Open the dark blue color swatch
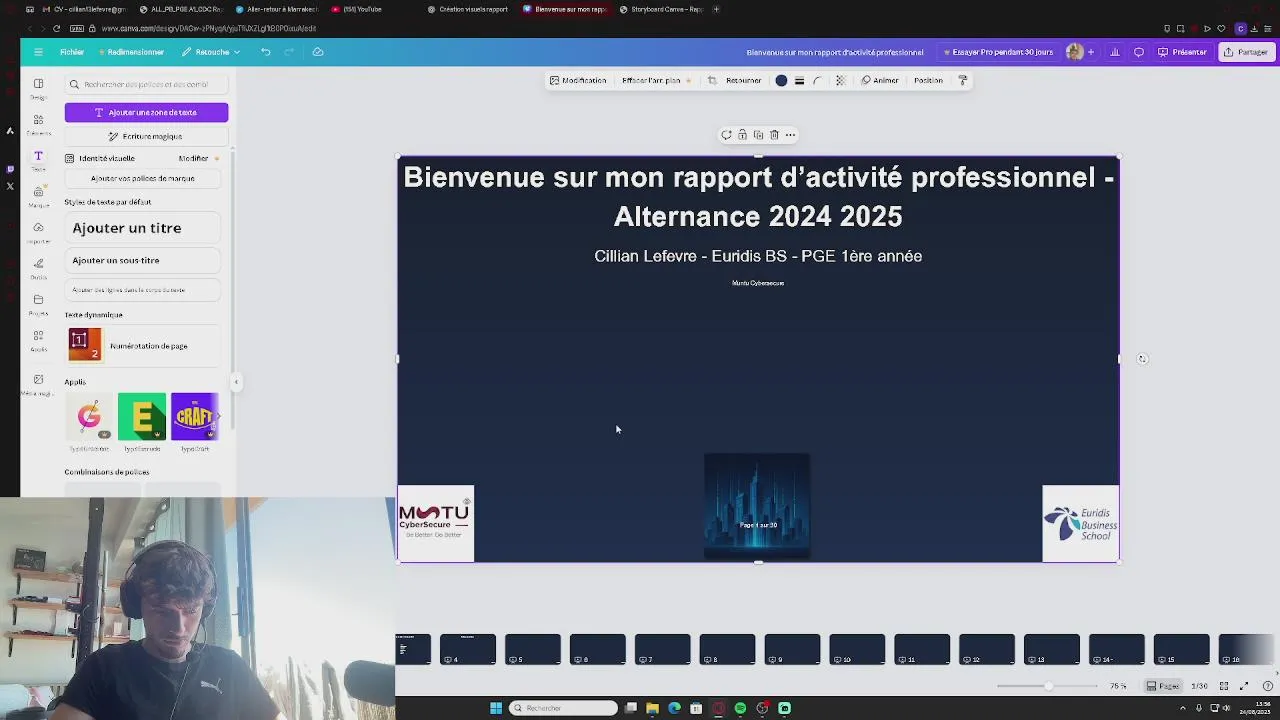 pyautogui.click(x=781, y=80)
